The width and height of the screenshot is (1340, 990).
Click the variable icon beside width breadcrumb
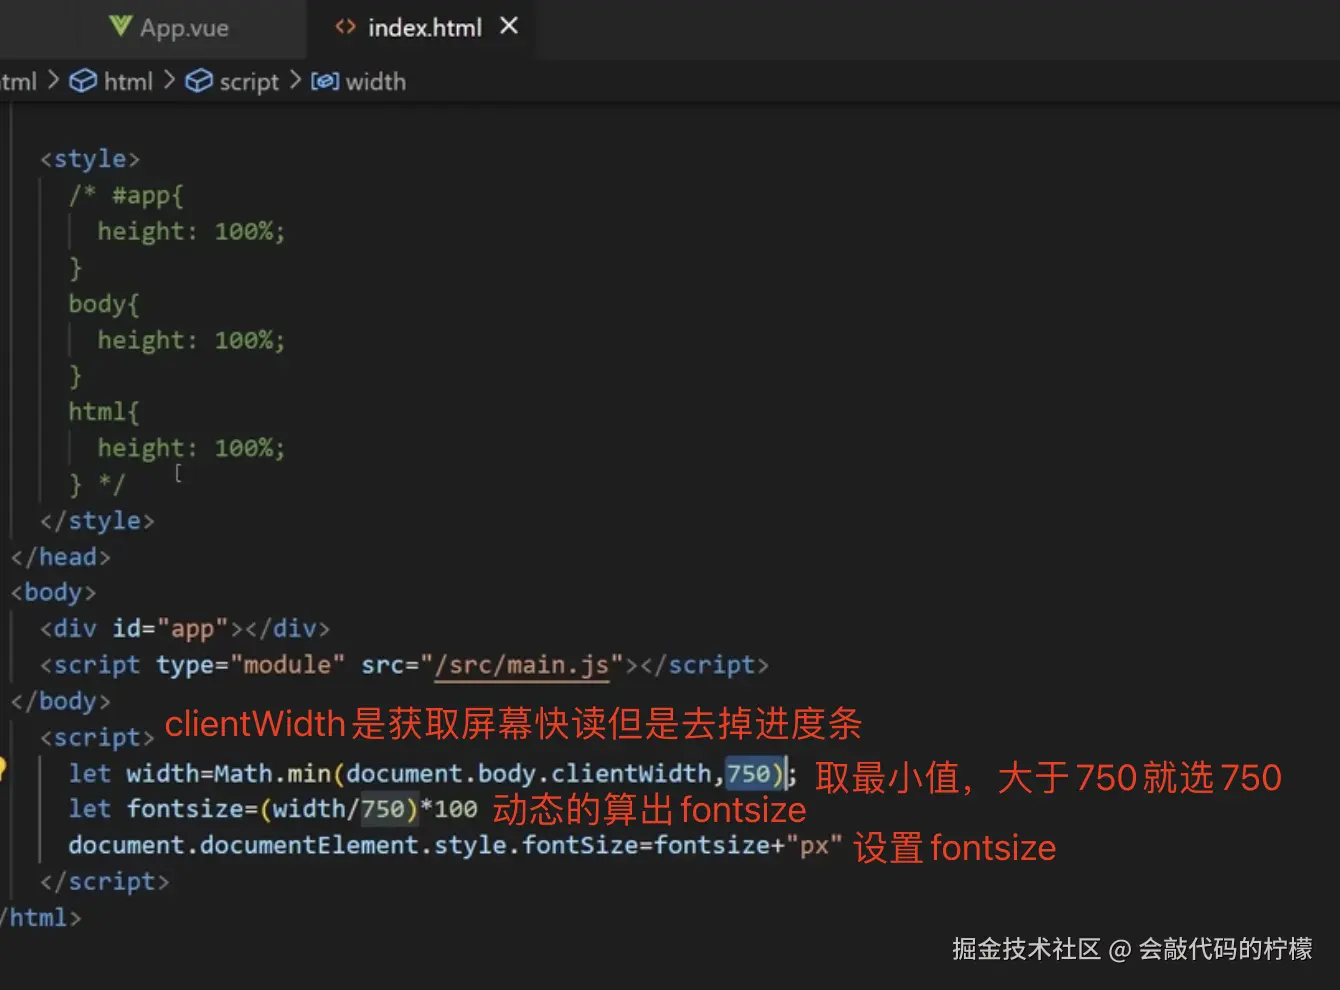click(325, 81)
